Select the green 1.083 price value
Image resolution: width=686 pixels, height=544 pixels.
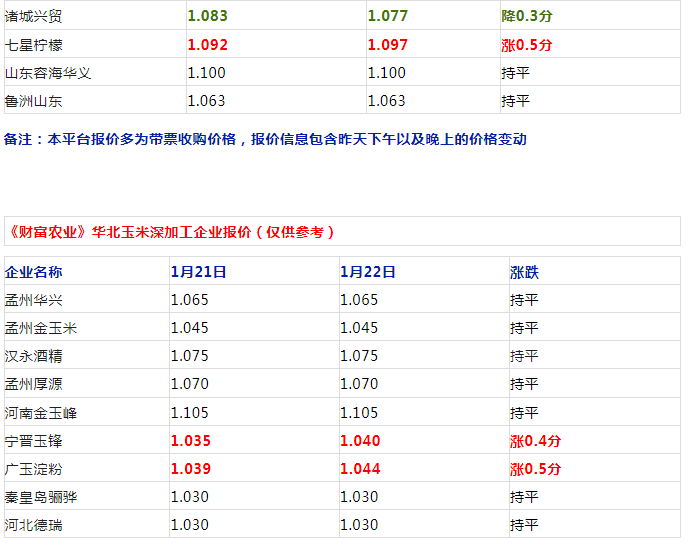(x=207, y=16)
